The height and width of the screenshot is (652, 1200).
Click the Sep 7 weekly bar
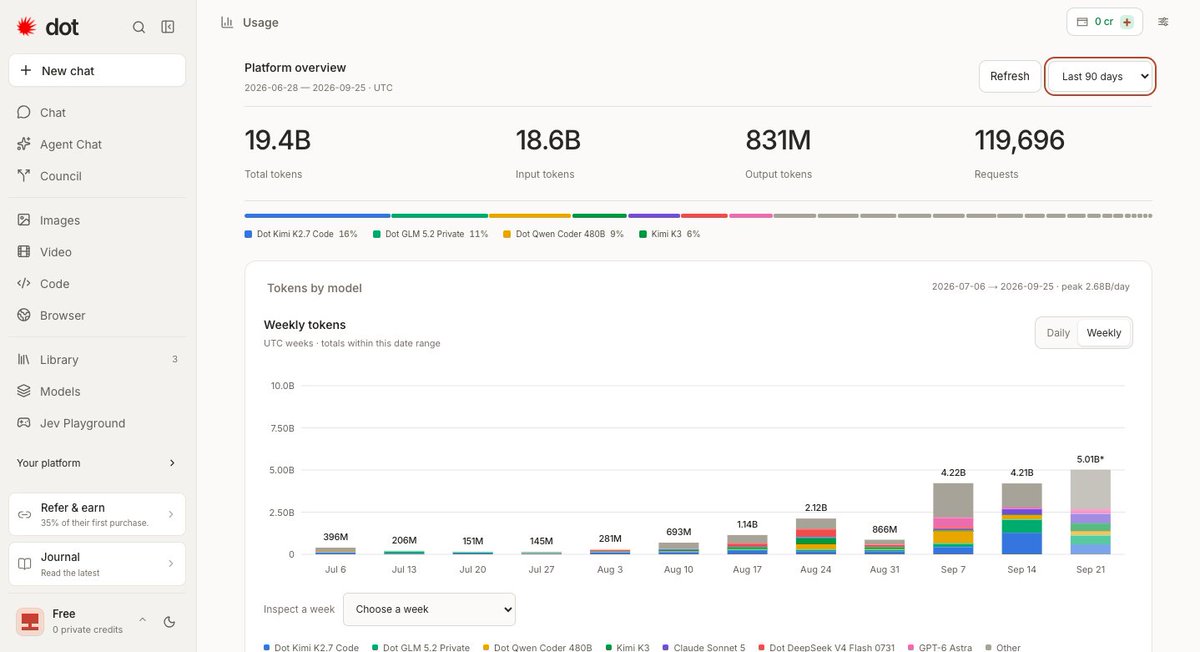coord(953,519)
